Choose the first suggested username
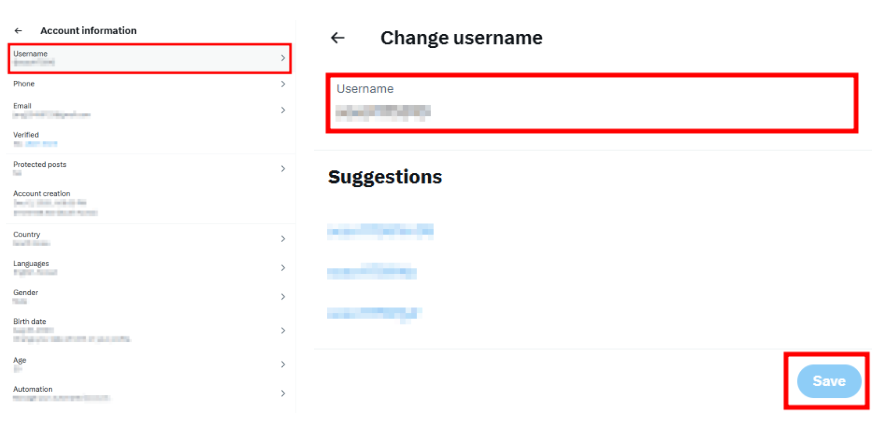Image resolution: width=880 pixels, height=434 pixels. (380, 232)
